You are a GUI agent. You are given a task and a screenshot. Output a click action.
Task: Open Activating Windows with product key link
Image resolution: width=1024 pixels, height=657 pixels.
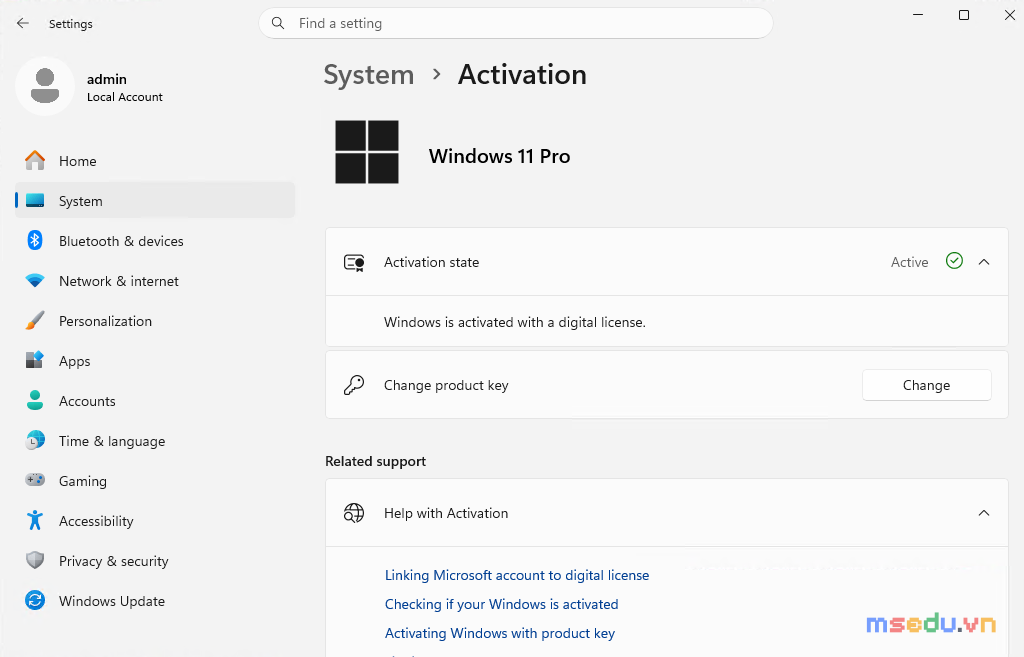[500, 633]
